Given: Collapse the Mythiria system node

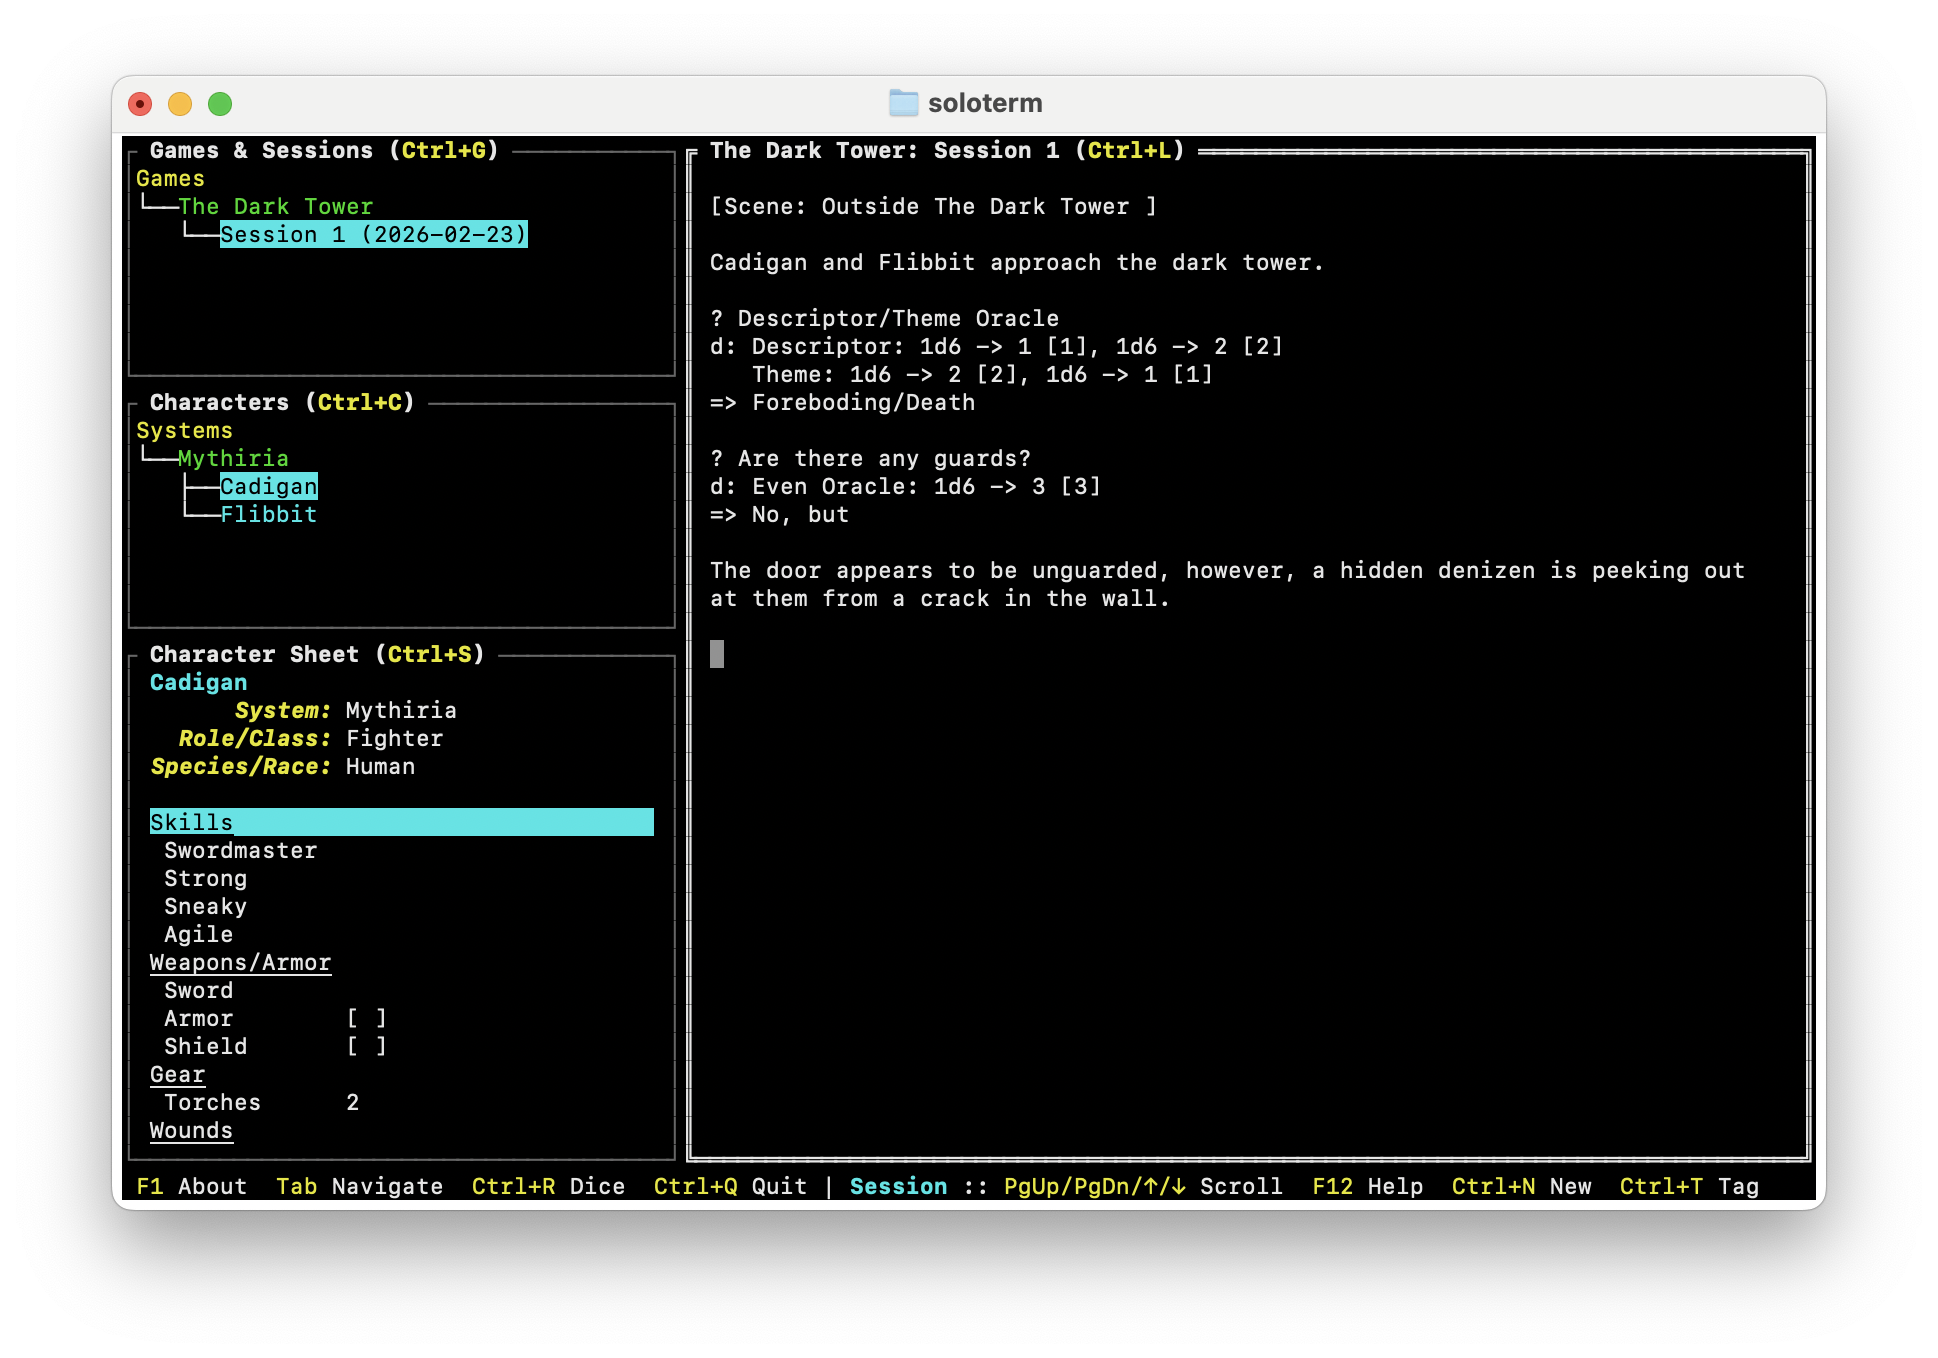Looking at the screenshot, I should point(233,458).
